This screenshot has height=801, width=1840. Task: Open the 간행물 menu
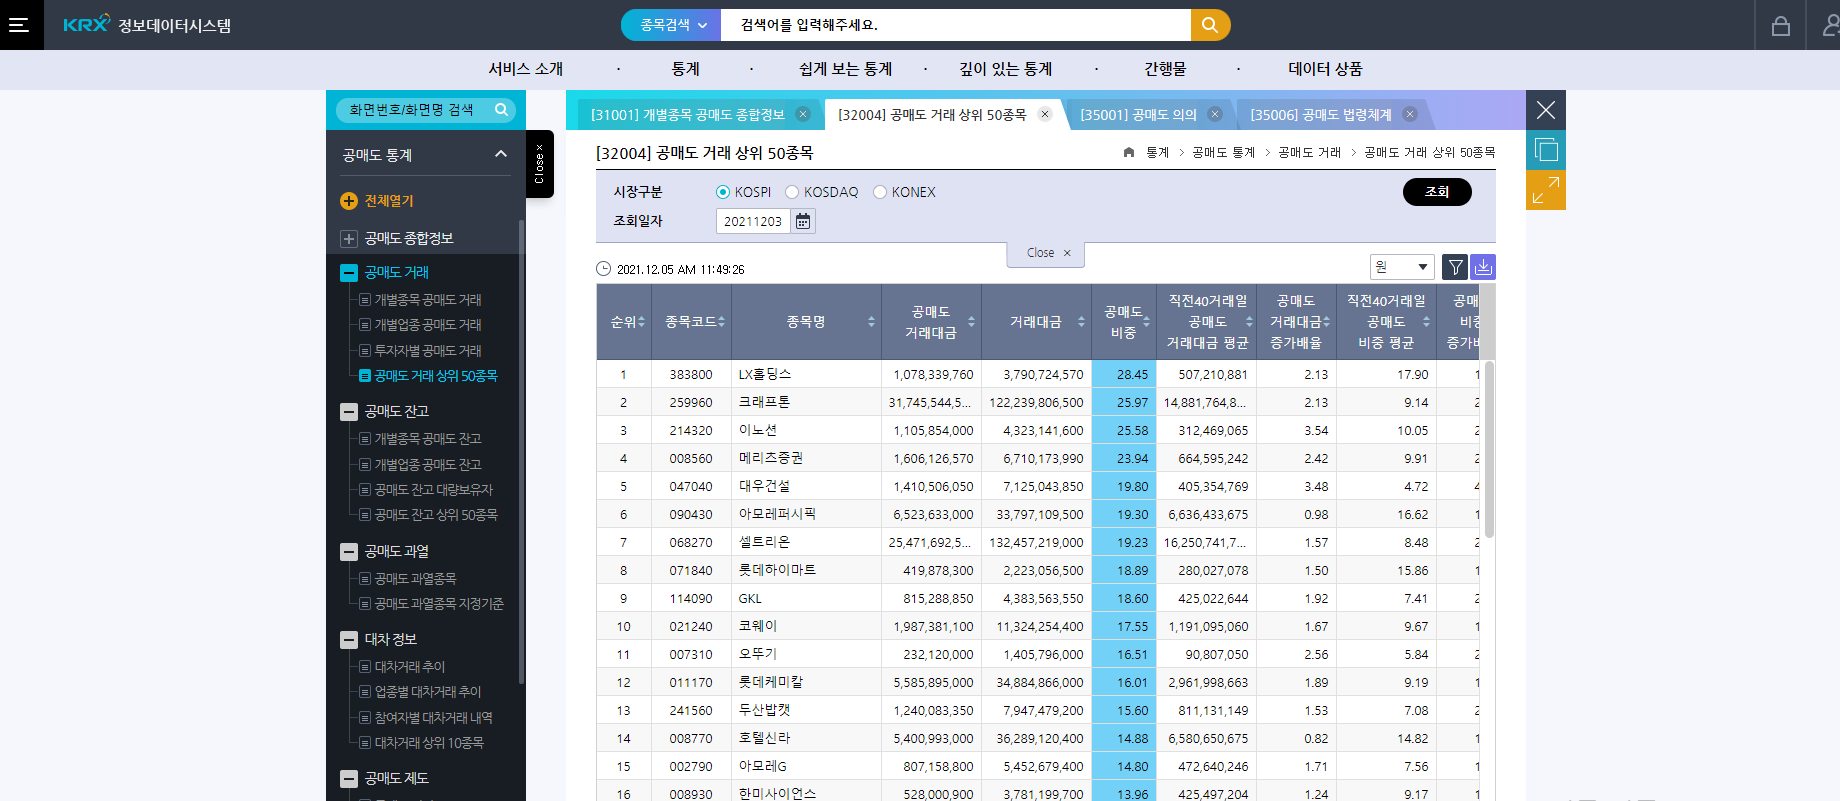point(1165,69)
